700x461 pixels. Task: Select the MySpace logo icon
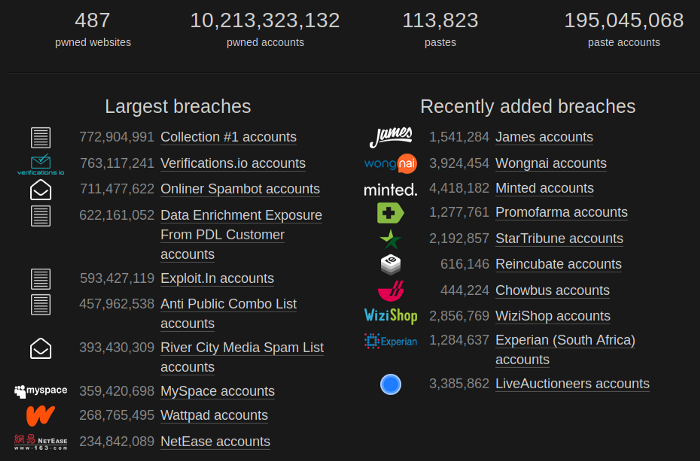click(41, 391)
